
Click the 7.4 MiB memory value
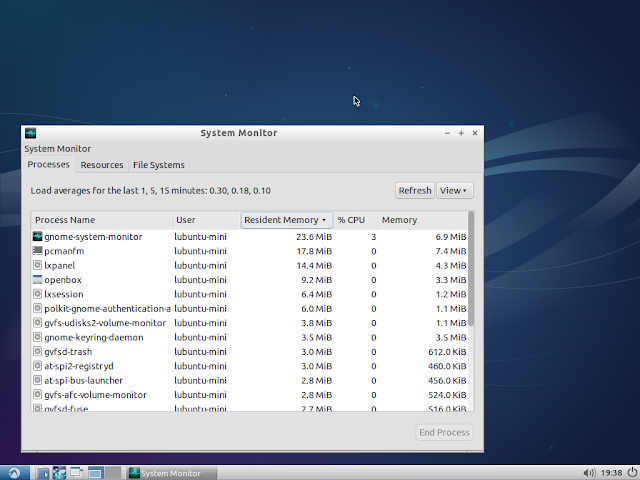[x=451, y=251]
